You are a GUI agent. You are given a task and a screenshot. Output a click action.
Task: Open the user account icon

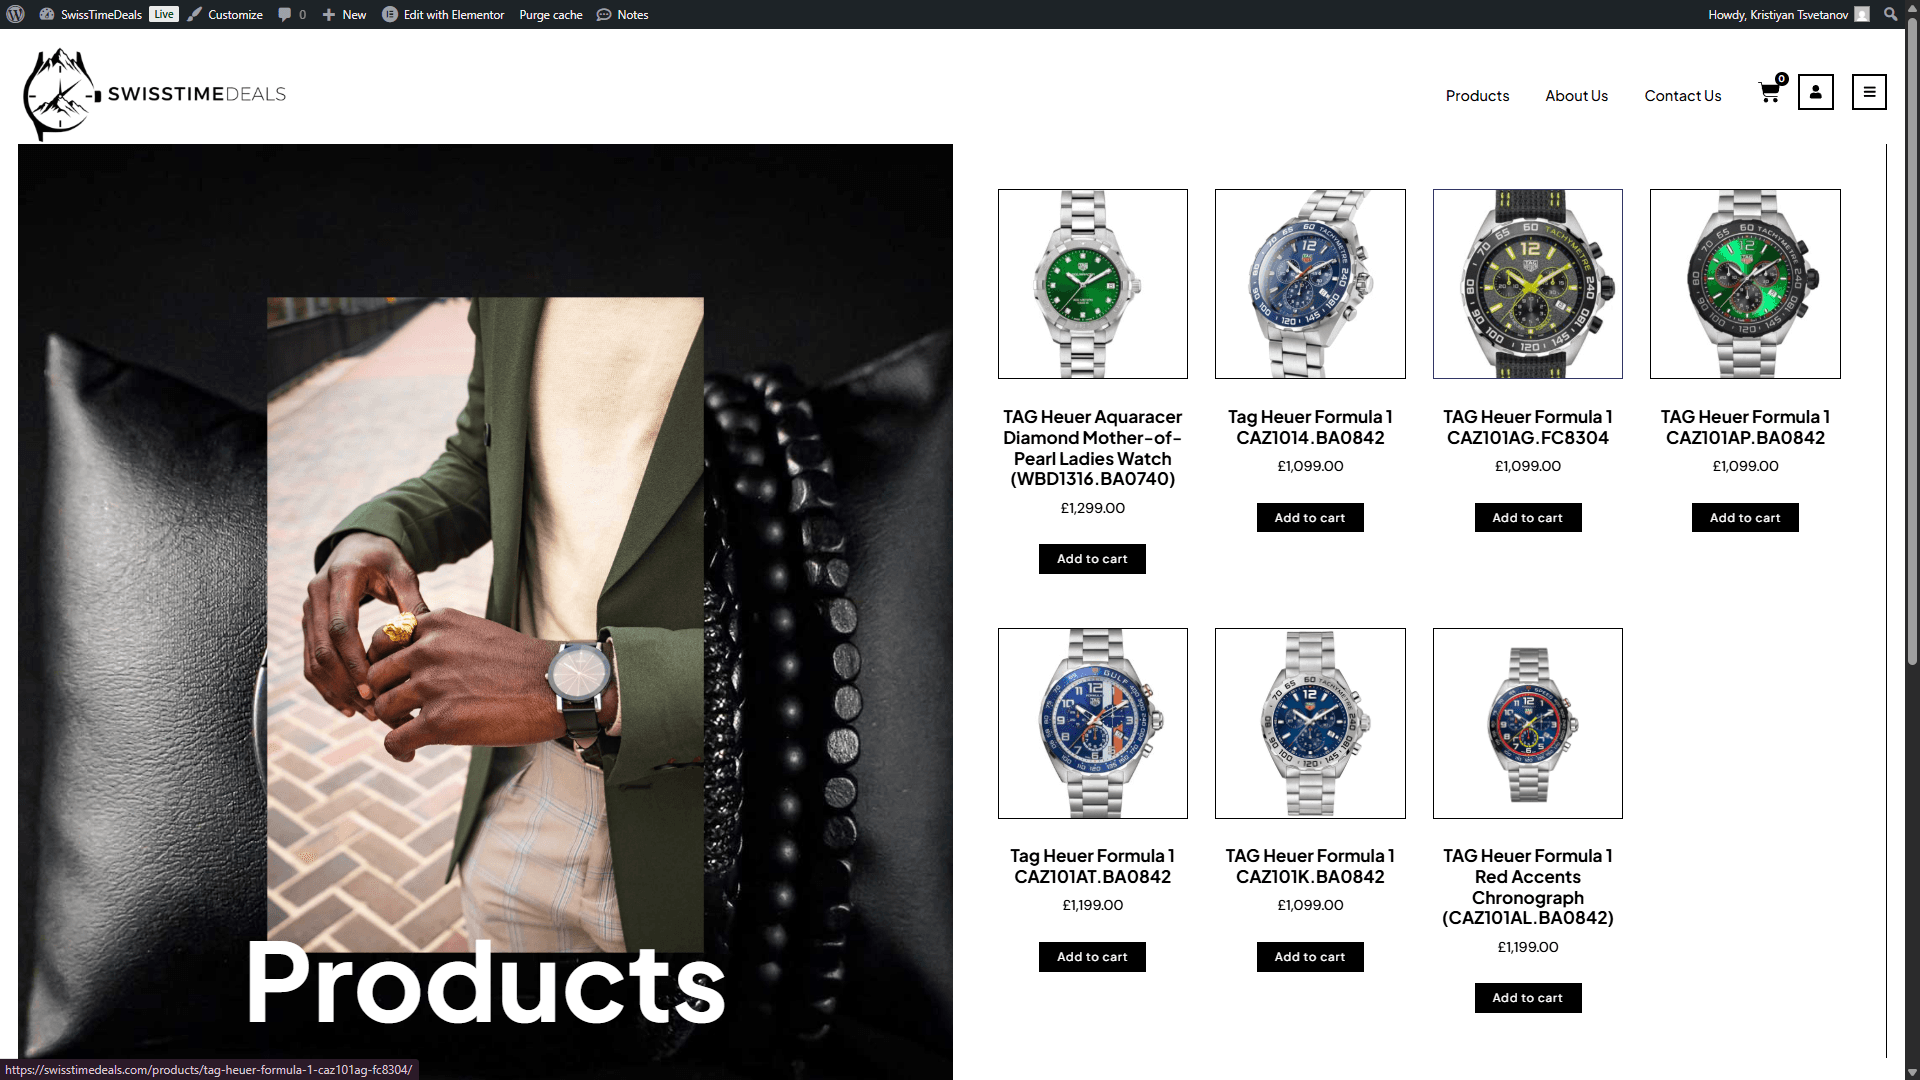click(1815, 92)
